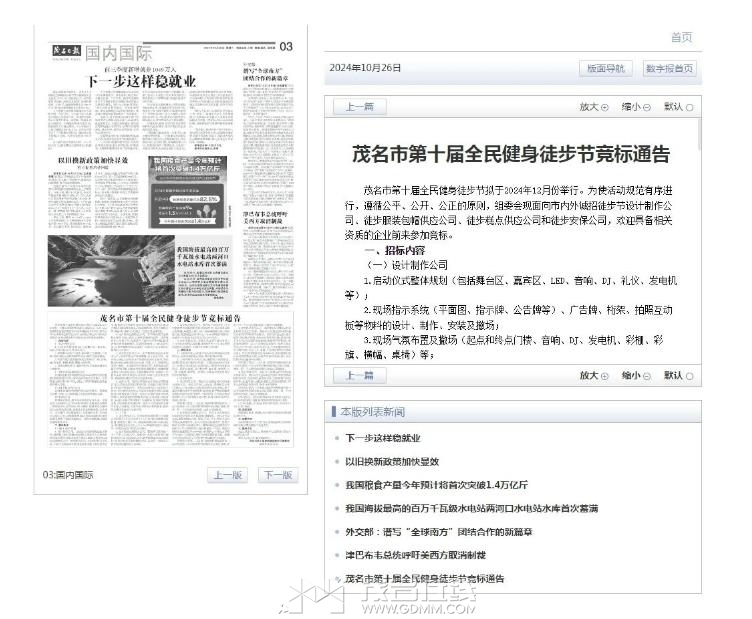The width and height of the screenshot is (752, 619).
Task: Enlarge text with the top 放大 control
Action: point(594,107)
